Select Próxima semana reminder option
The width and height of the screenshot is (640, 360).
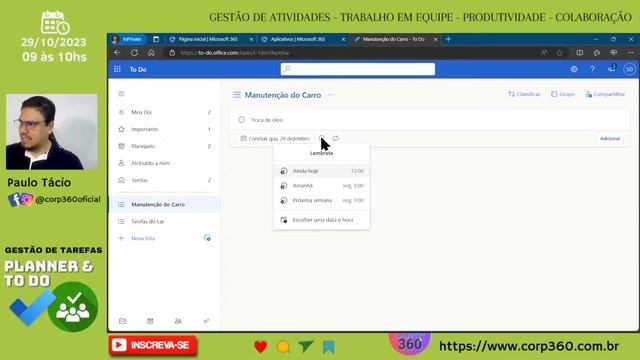tap(322, 200)
